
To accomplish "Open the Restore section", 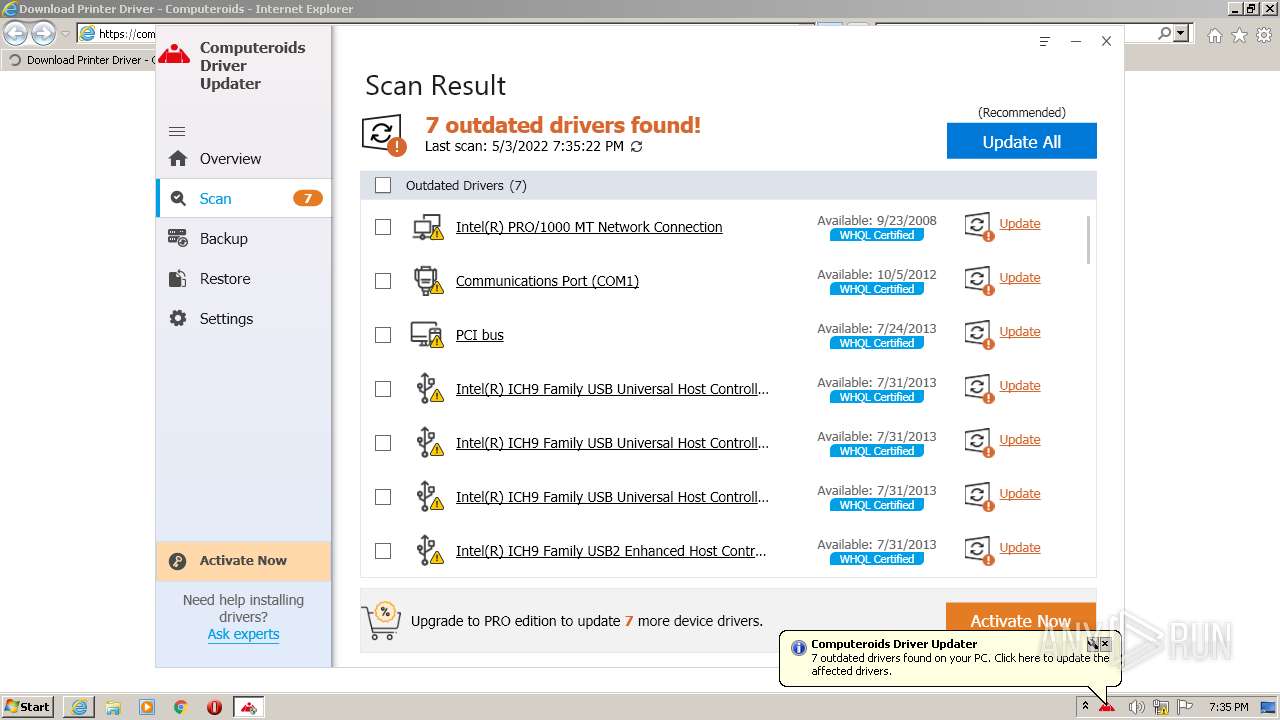I will (x=244, y=279).
